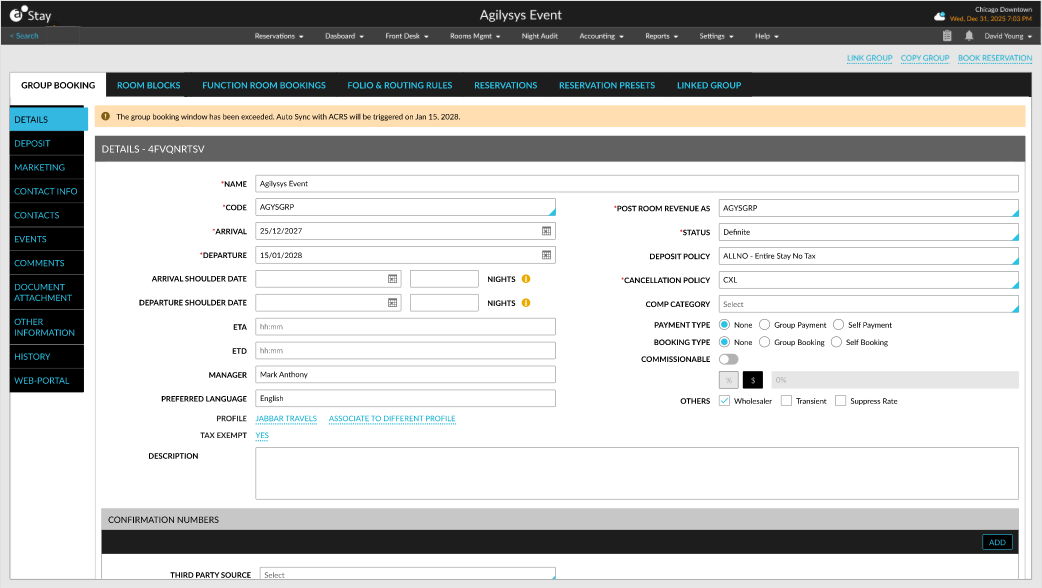Click info icon beside departure shoulder Nights
1042x588 pixels.
point(526,303)
